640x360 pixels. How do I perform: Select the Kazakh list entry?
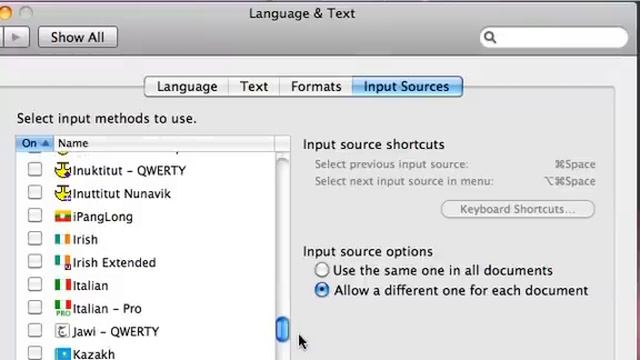point(94,354)
